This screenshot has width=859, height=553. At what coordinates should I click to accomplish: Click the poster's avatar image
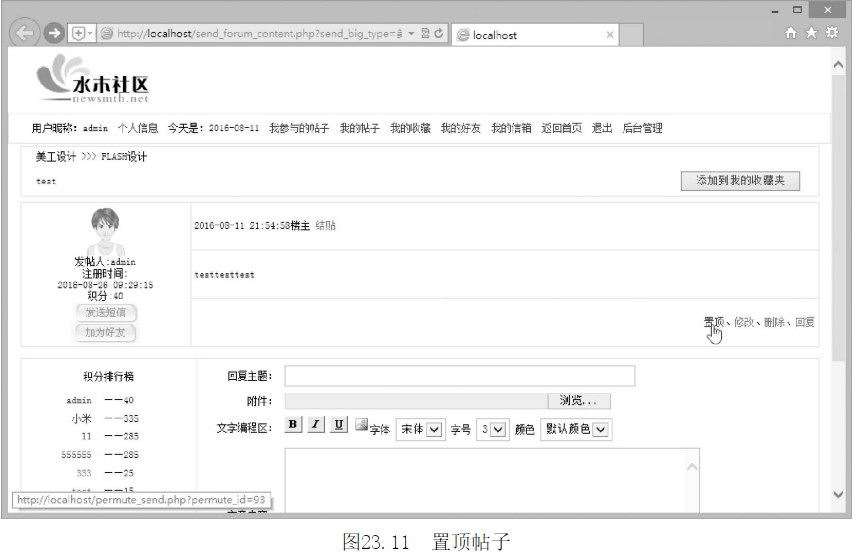tap(105, 231)
